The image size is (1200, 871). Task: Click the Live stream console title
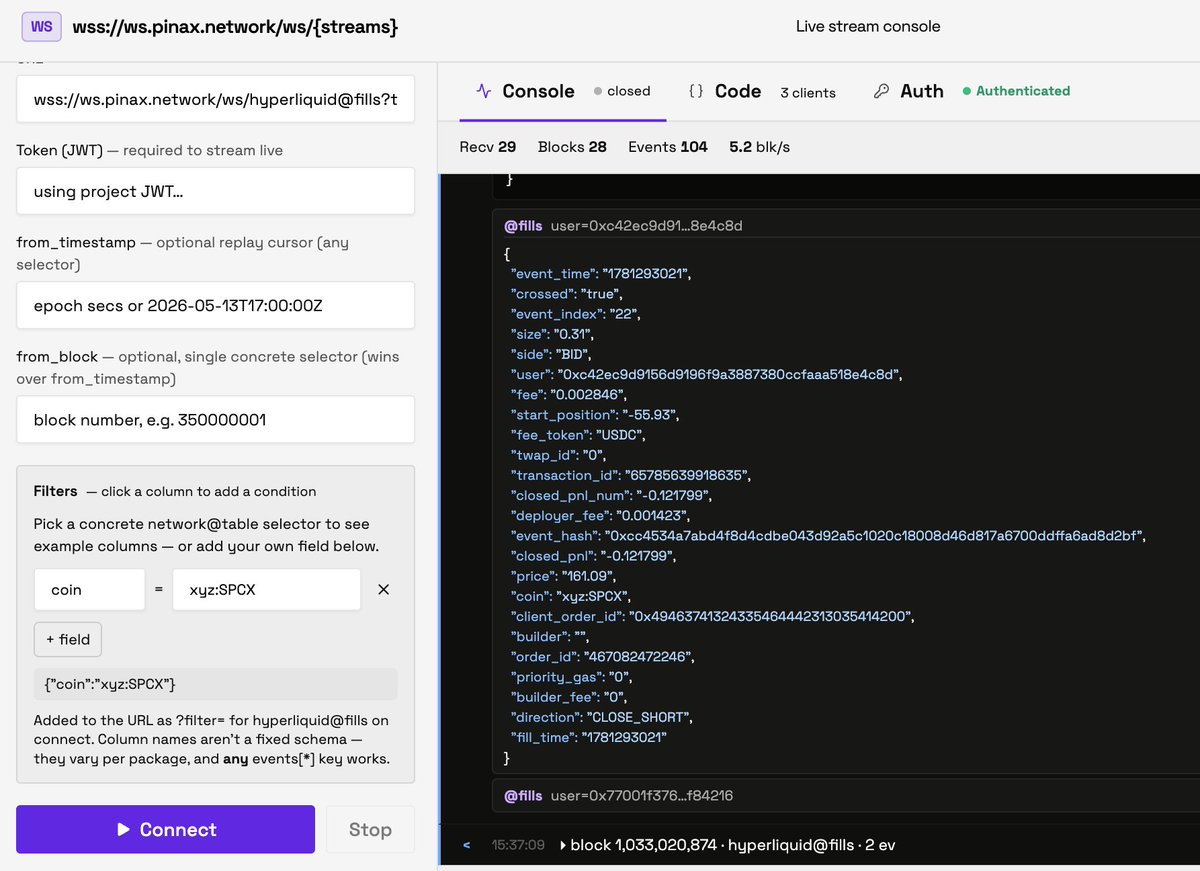click(868, 27)
